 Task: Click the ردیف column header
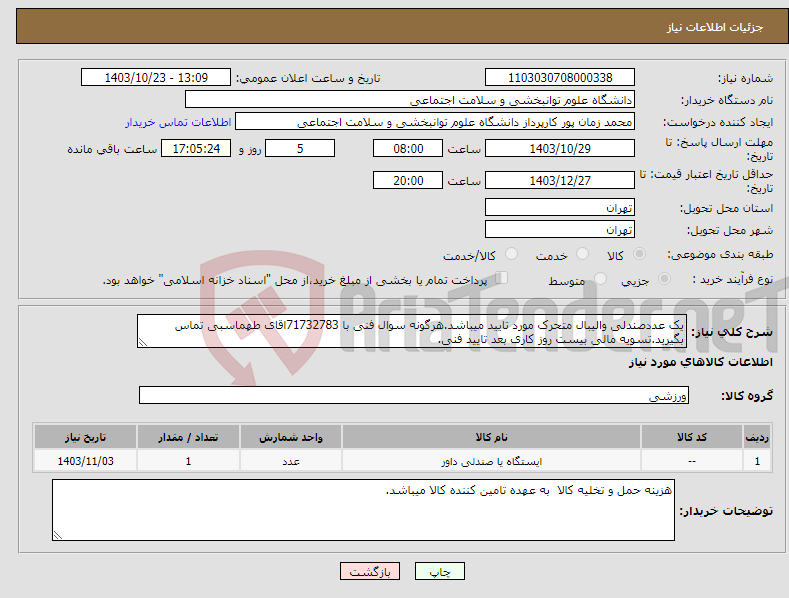[757, 437]
